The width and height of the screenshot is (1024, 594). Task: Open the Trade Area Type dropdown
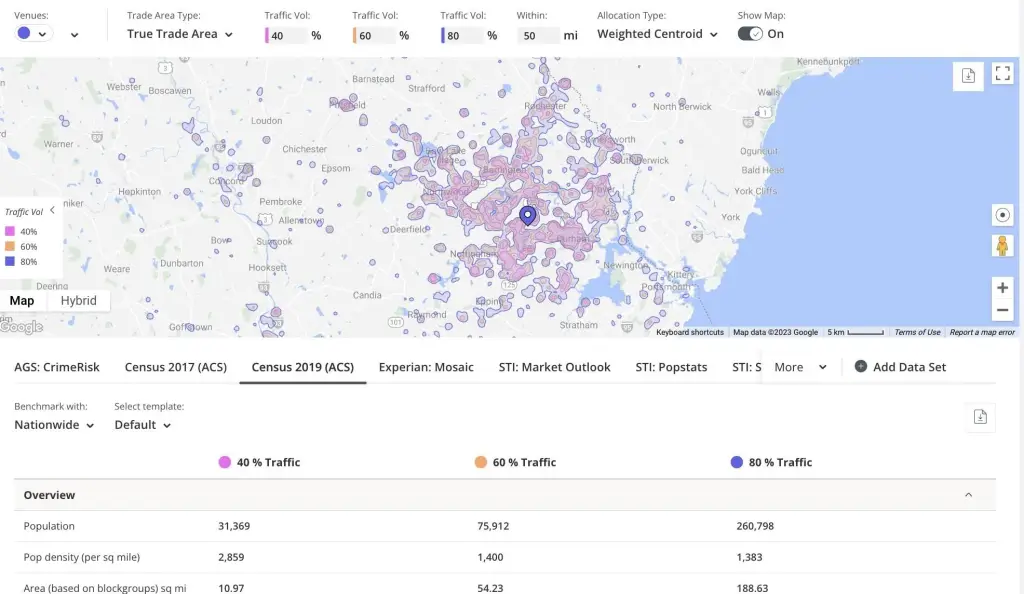click(180, 34)
